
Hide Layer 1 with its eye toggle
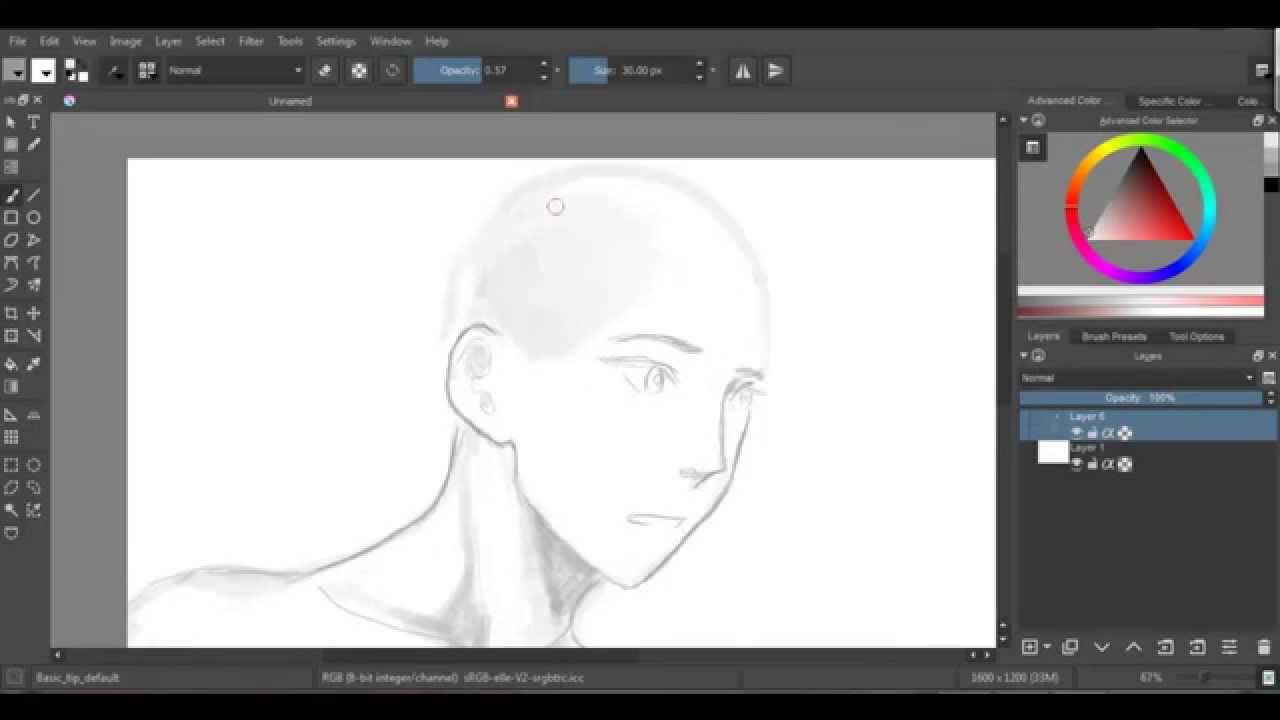click(x=1076, y=463)
